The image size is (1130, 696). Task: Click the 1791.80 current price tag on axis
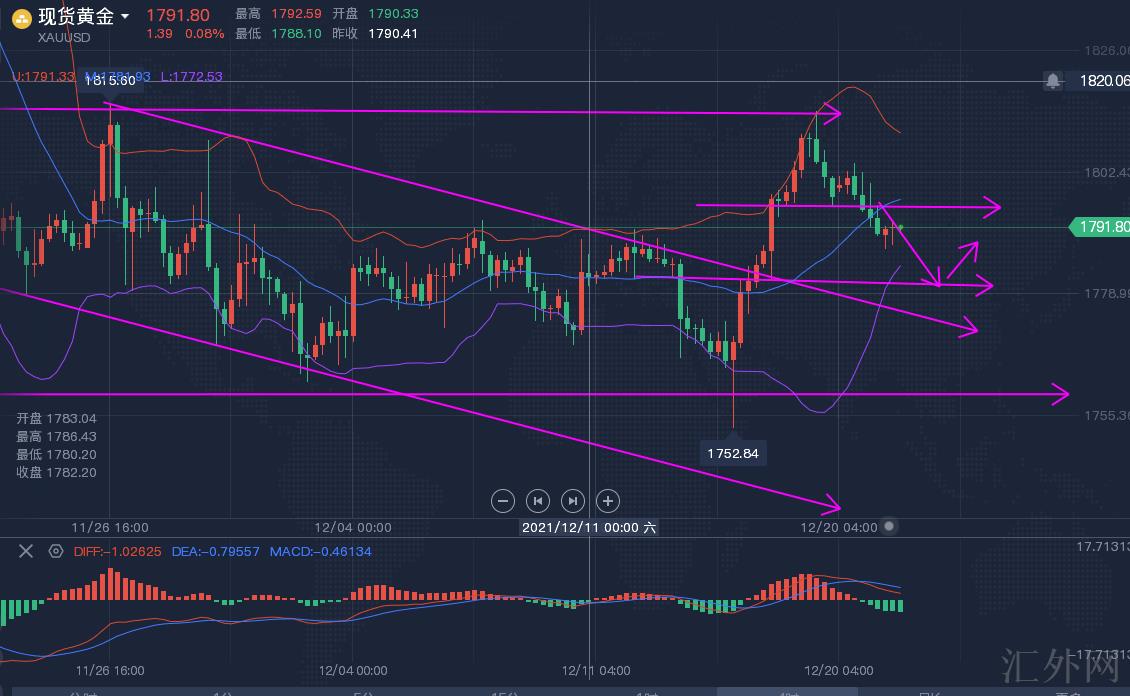[1100, 227]
